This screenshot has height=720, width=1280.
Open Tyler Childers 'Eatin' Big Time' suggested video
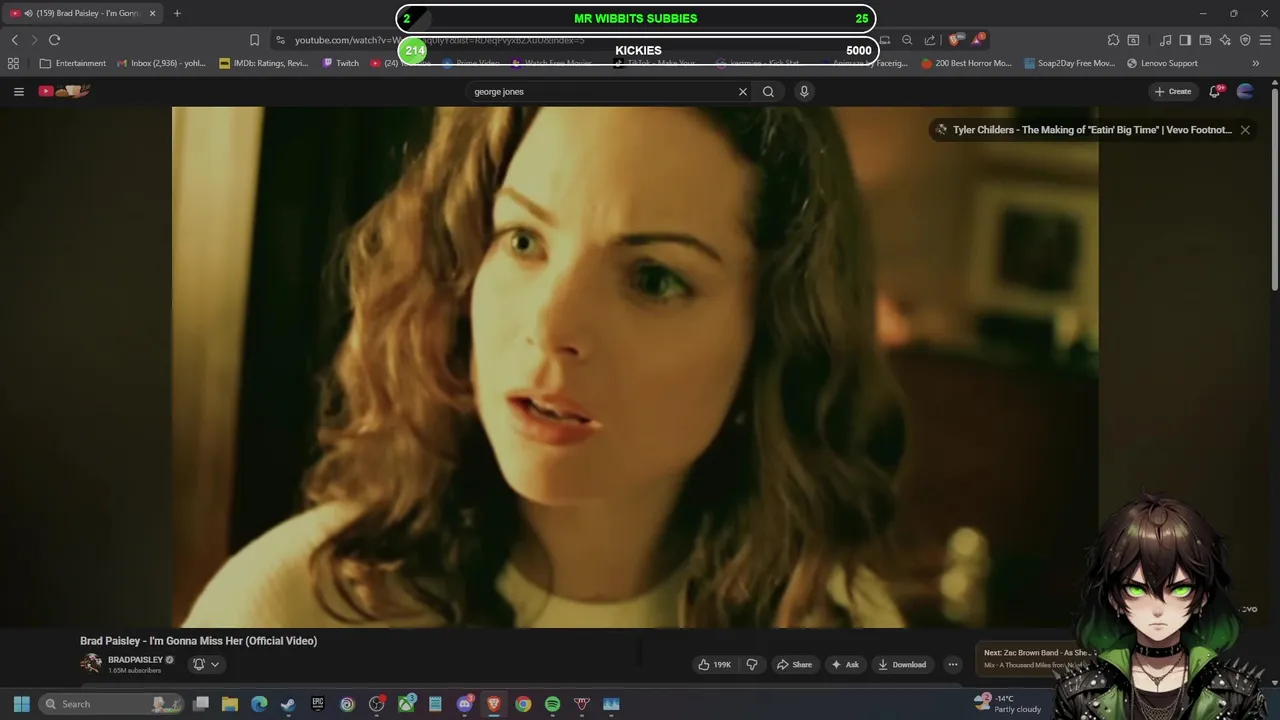click(x=1092, y=130)
